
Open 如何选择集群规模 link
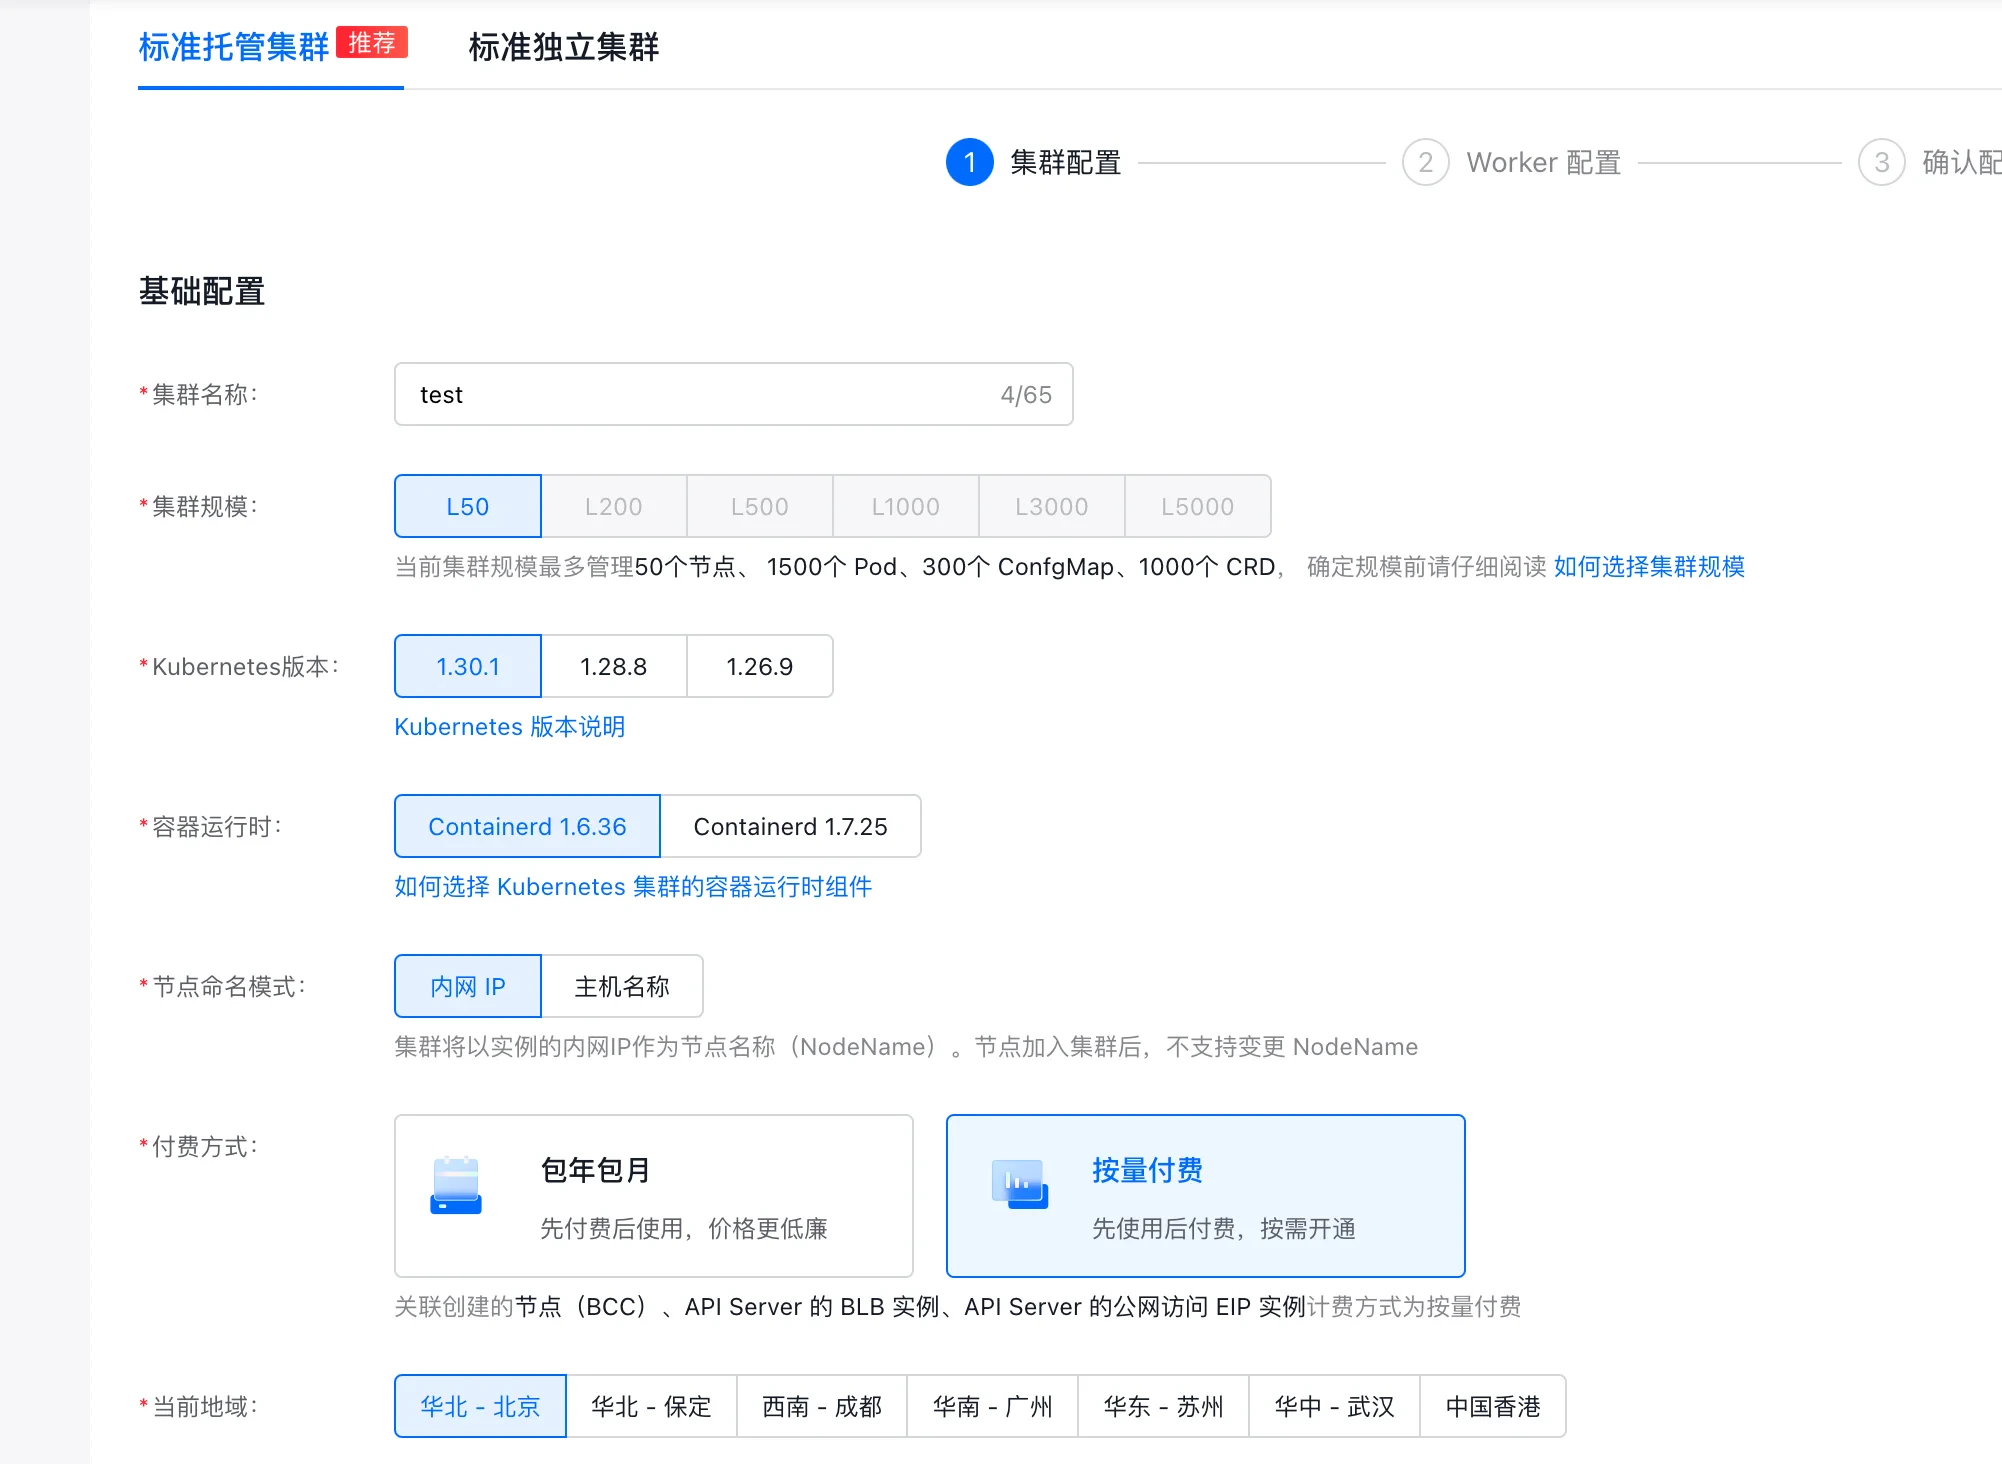coord(1648,567)
